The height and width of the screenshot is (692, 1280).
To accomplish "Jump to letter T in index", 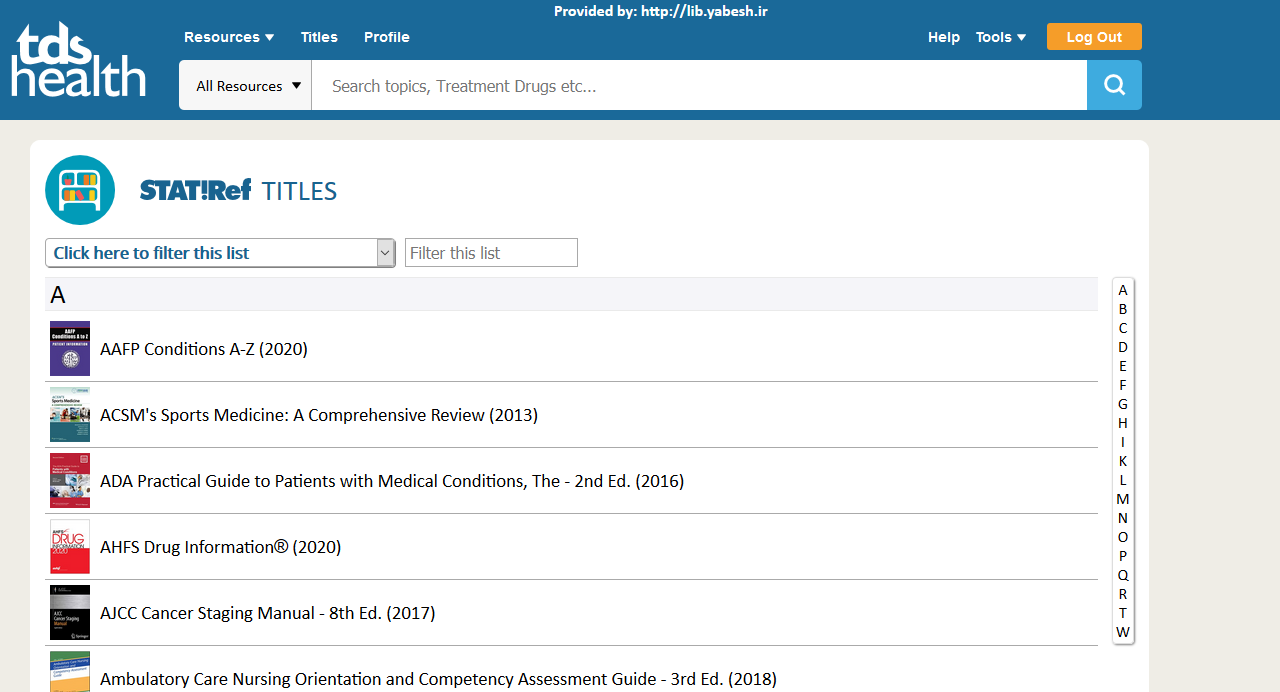I will (1123, 613).
